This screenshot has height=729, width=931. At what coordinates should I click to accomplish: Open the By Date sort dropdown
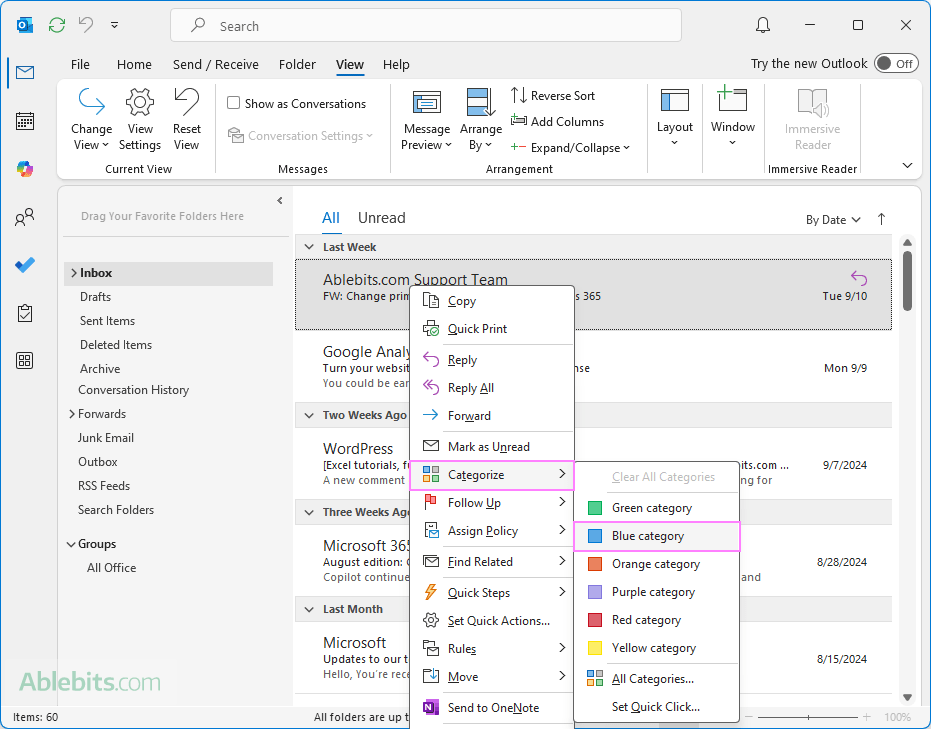[x=833, y=220]
